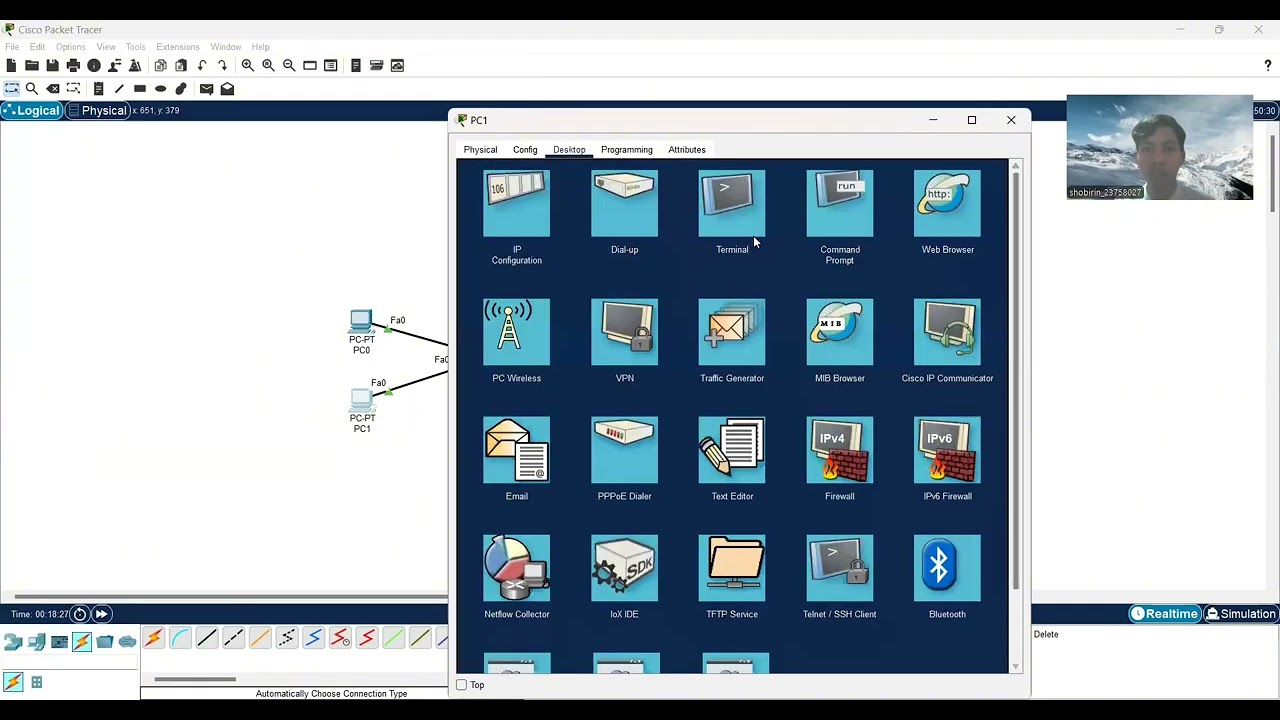Screen dimensions: 1280x720
Task: Switch to Realtime mode
Action: tap(1164, 614)
